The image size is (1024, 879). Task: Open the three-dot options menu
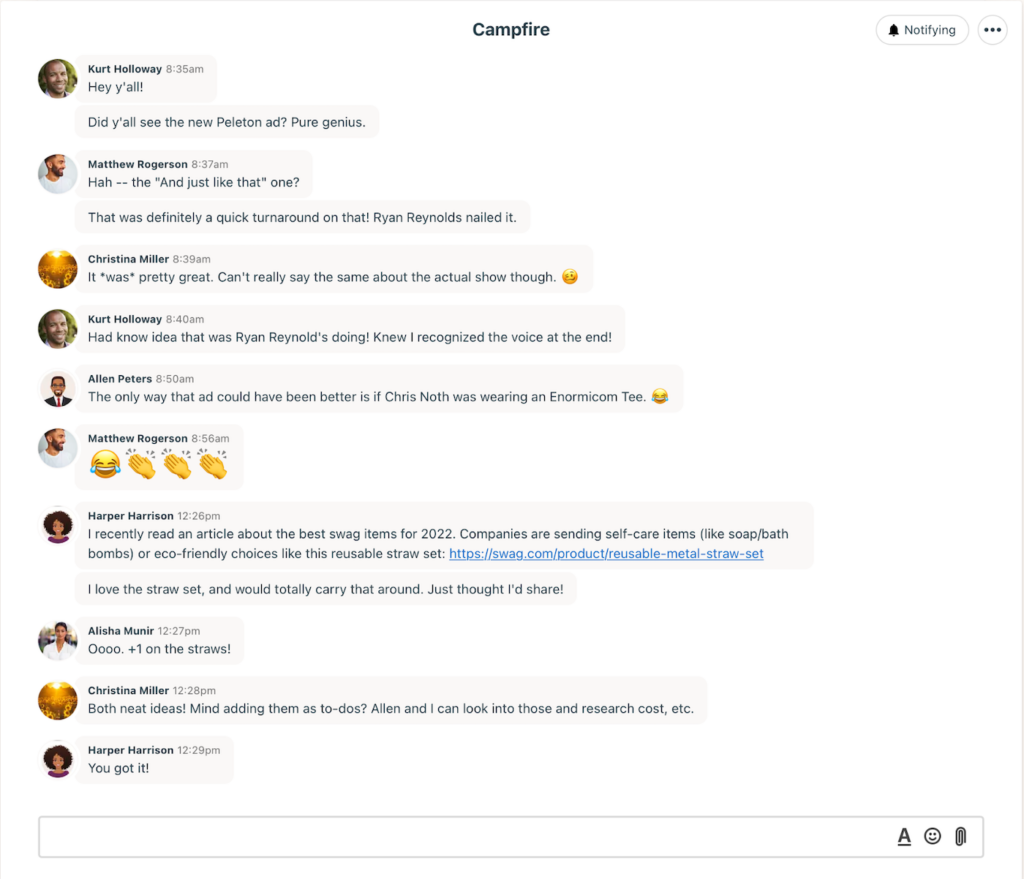(x=992, y=30)
